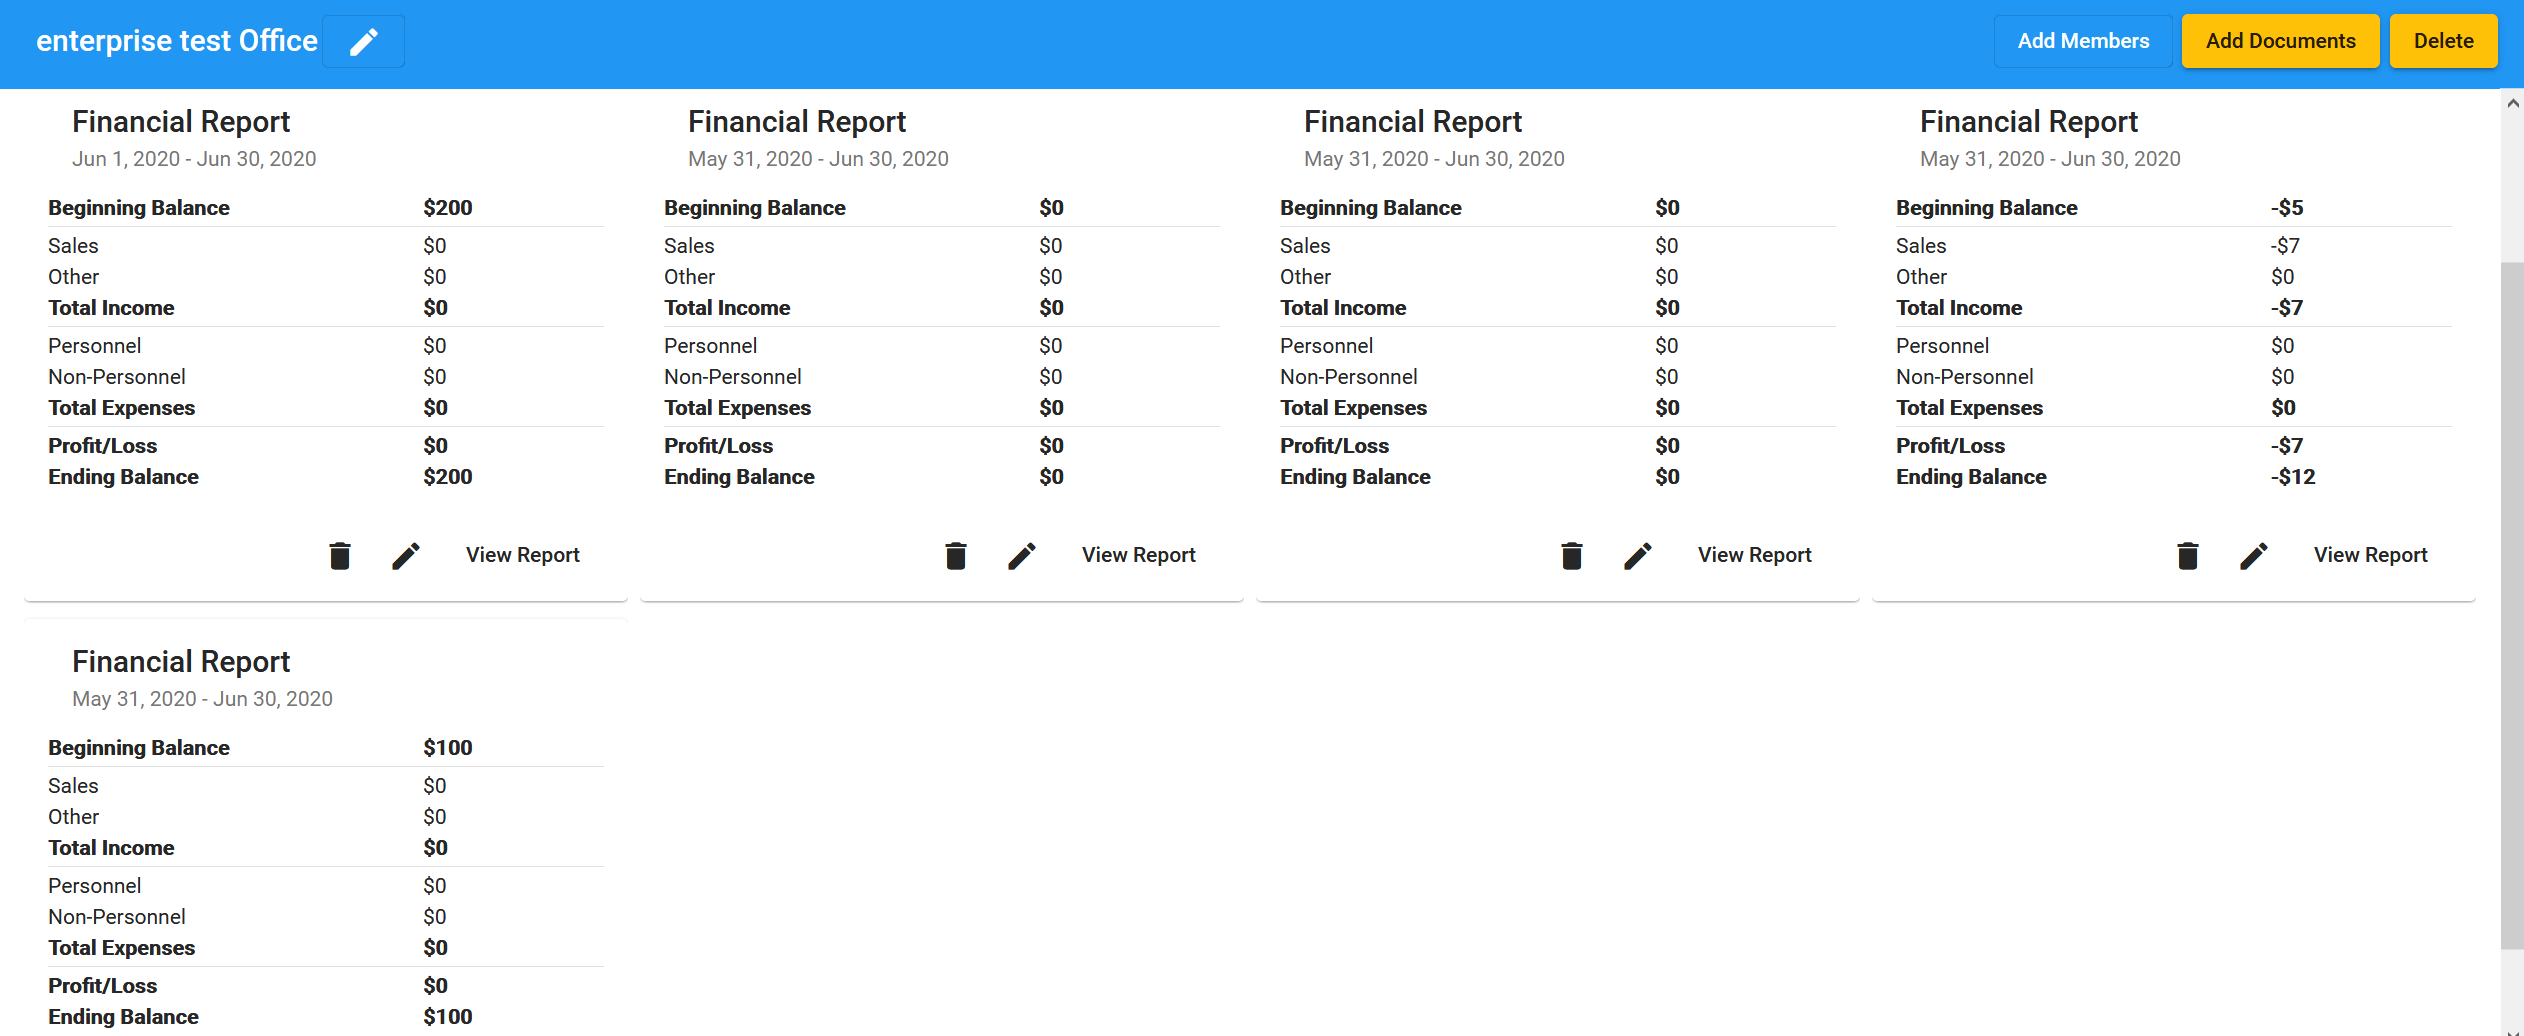The width and height of the screenshot is (2524, 1036).
Task: Click the -$7 Total Income value
Action: click(2287, 308)
